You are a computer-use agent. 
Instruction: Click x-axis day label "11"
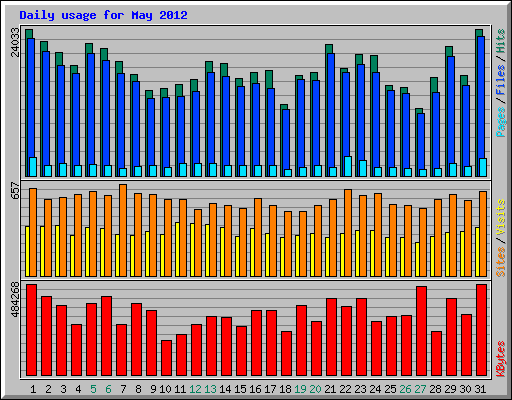tap(180, 389)
